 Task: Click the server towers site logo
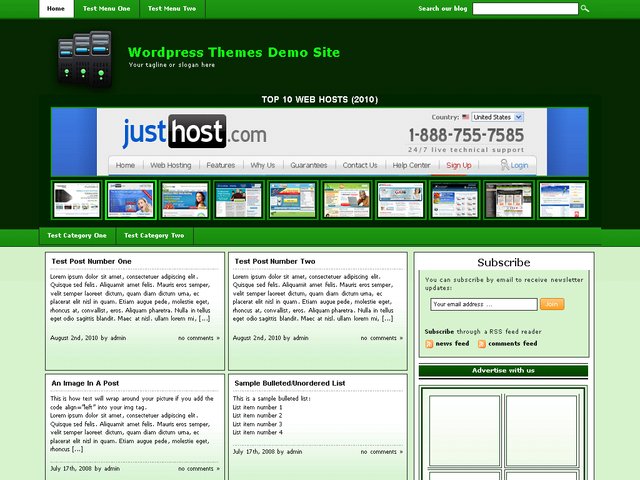coord(85,59)
